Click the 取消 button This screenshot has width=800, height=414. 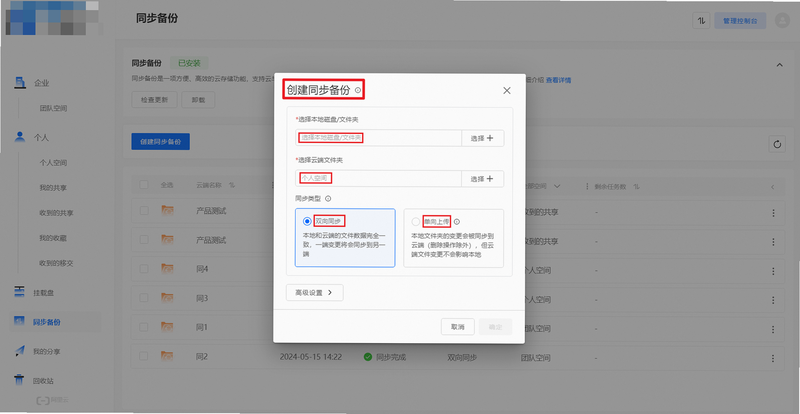coord(458,327)
